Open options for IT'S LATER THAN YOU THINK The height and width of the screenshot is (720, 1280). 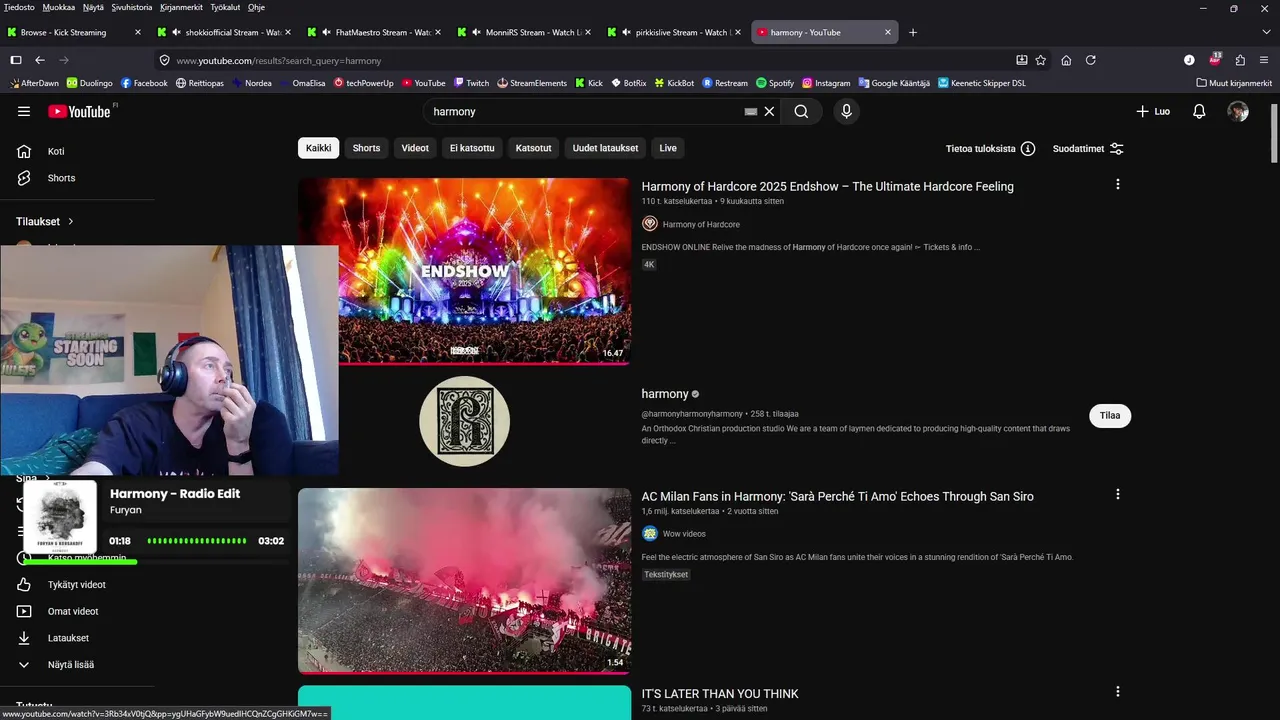click(1117, 692)
